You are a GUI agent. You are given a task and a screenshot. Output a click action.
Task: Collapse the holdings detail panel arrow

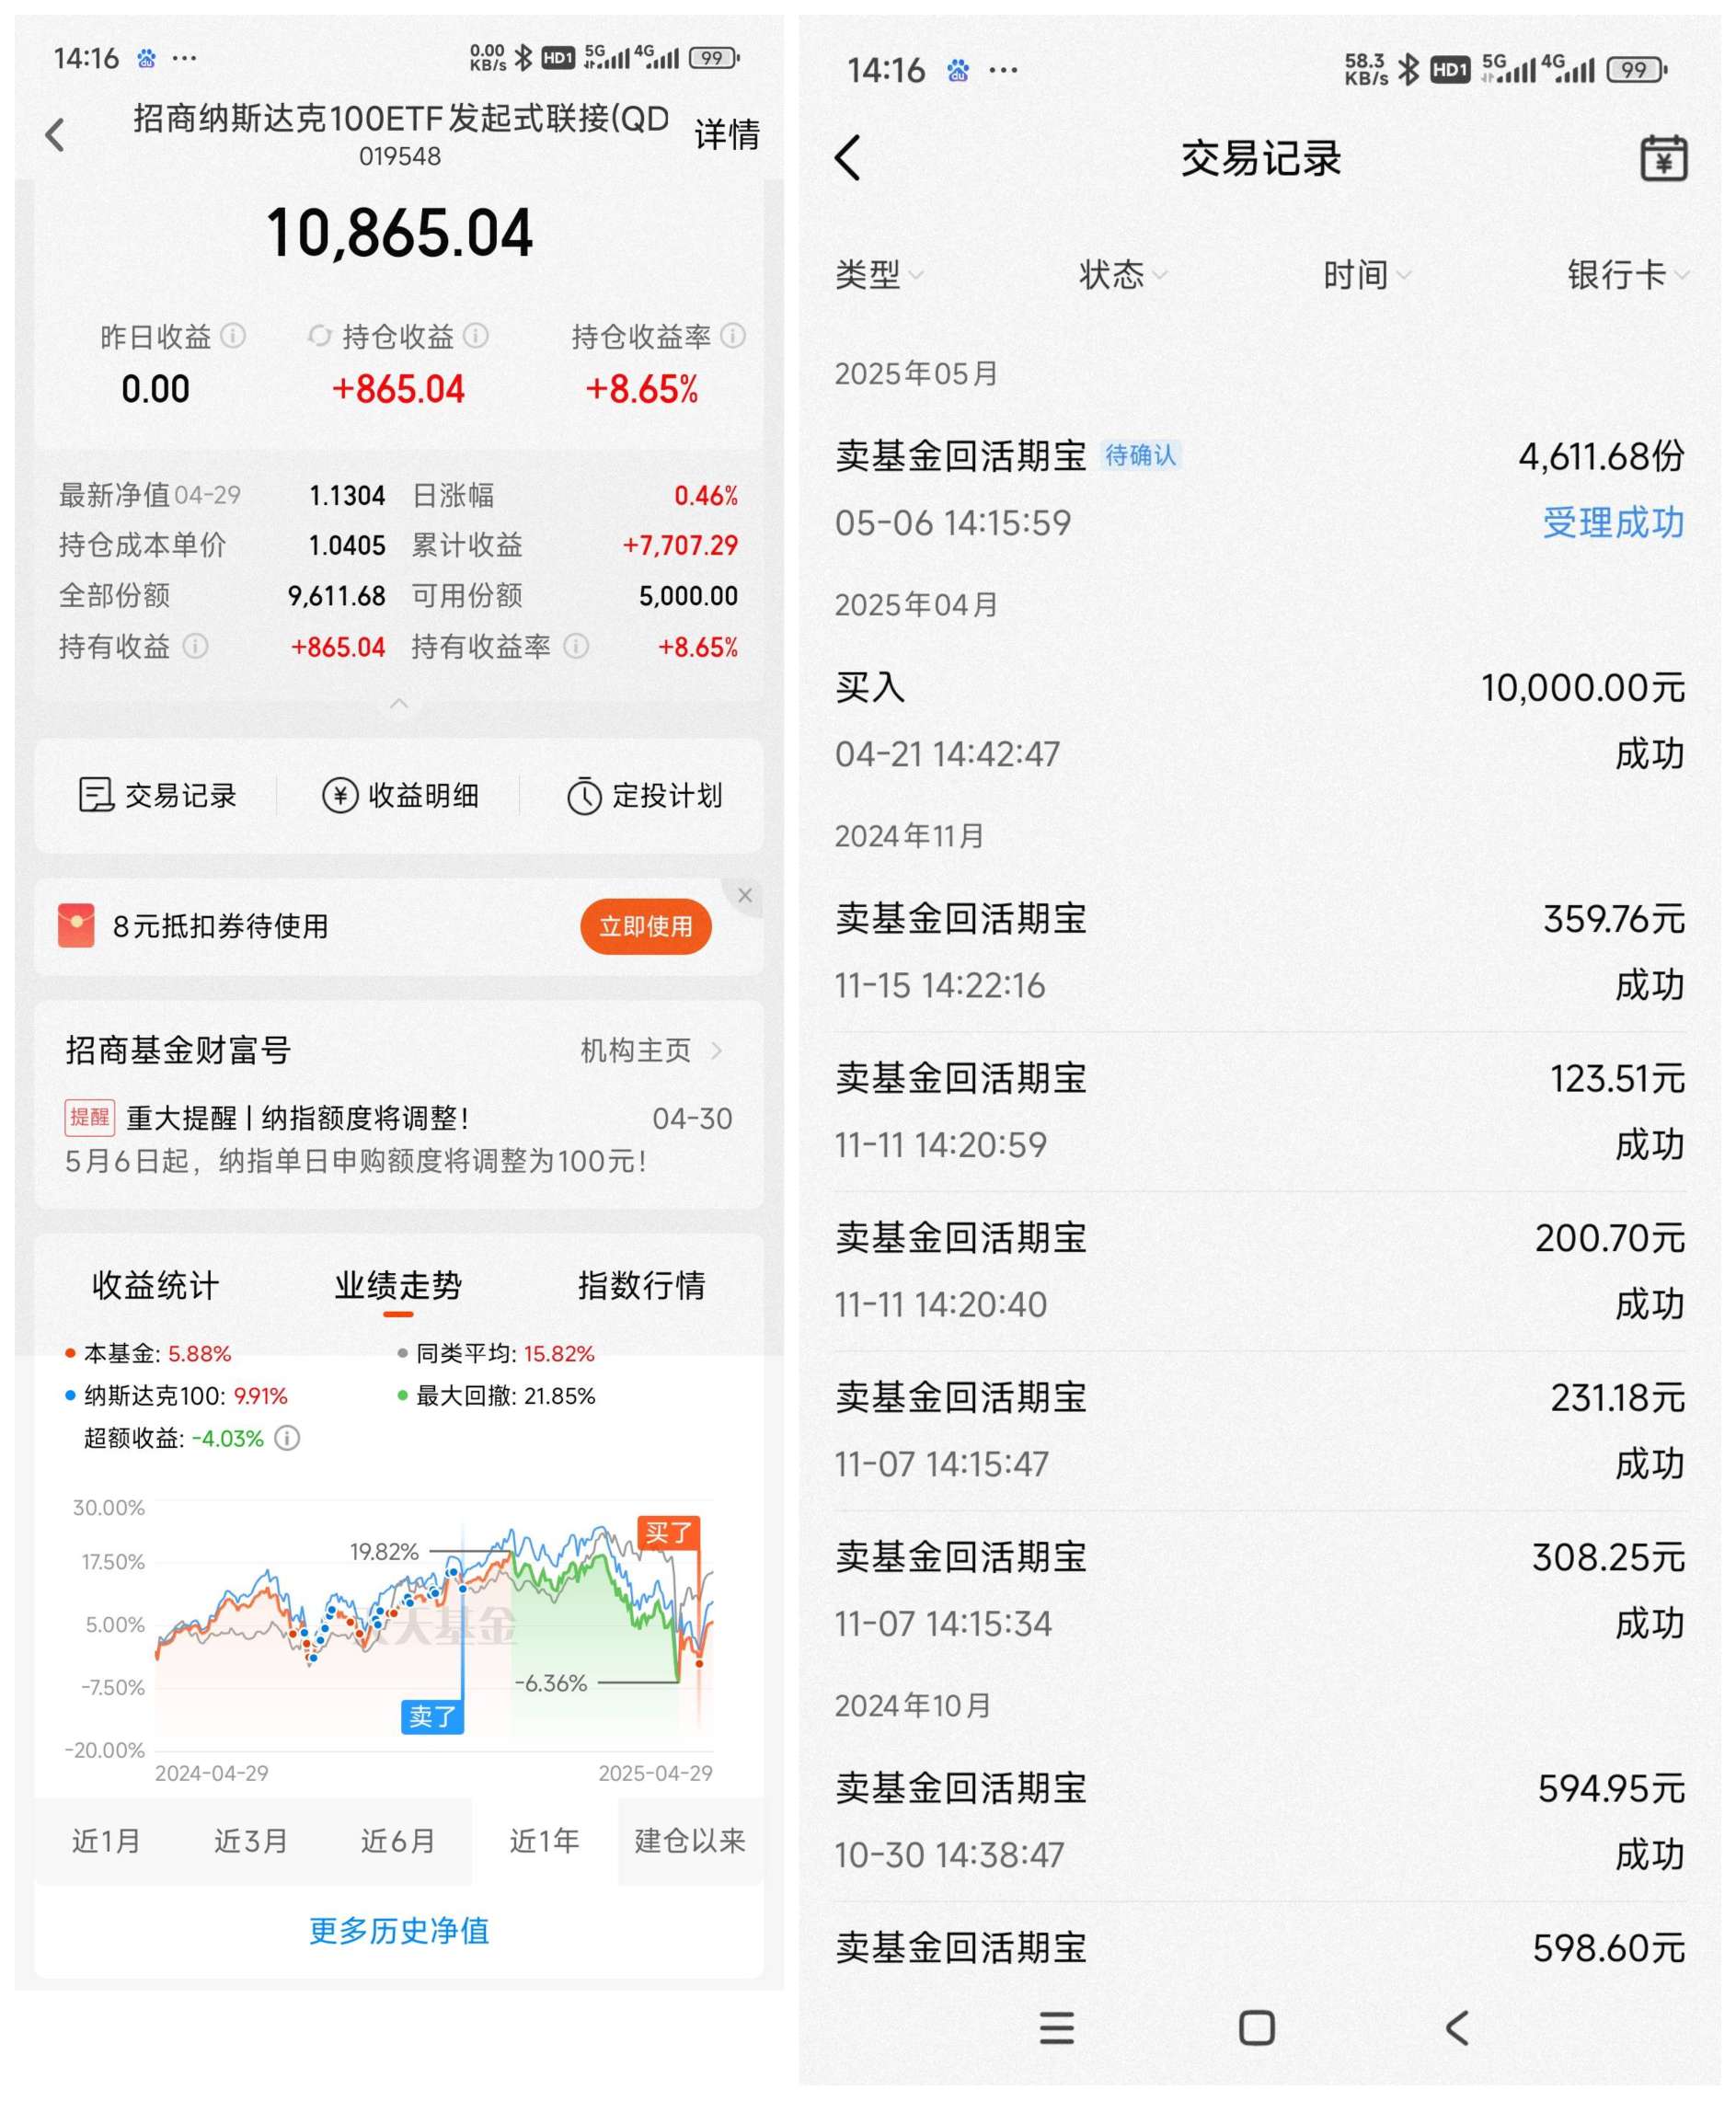pos(399,703)
